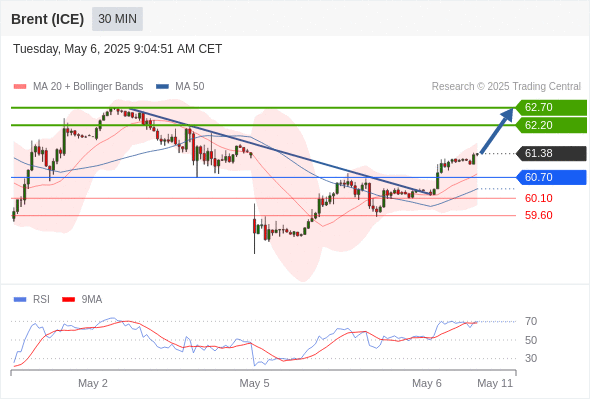The width and height of the screenshot is (590, 400).
Task: Click the red 9MA legend swatch
Action: coord(68,300)
